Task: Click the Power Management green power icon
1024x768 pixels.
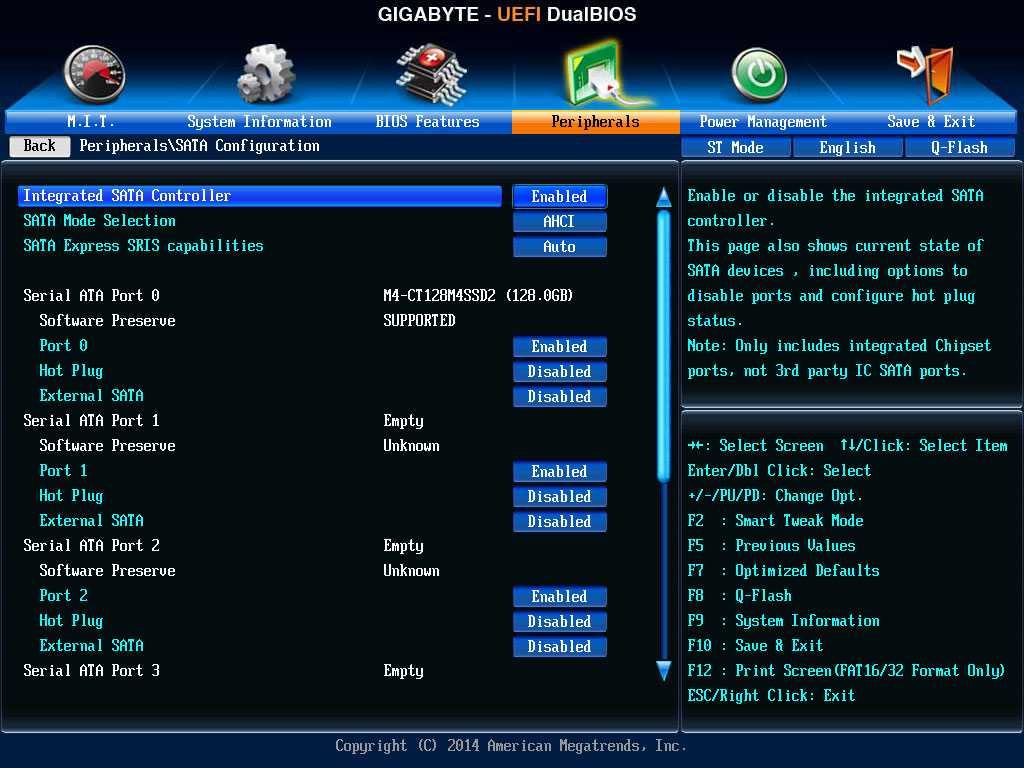Action: [x=759, y=74]
